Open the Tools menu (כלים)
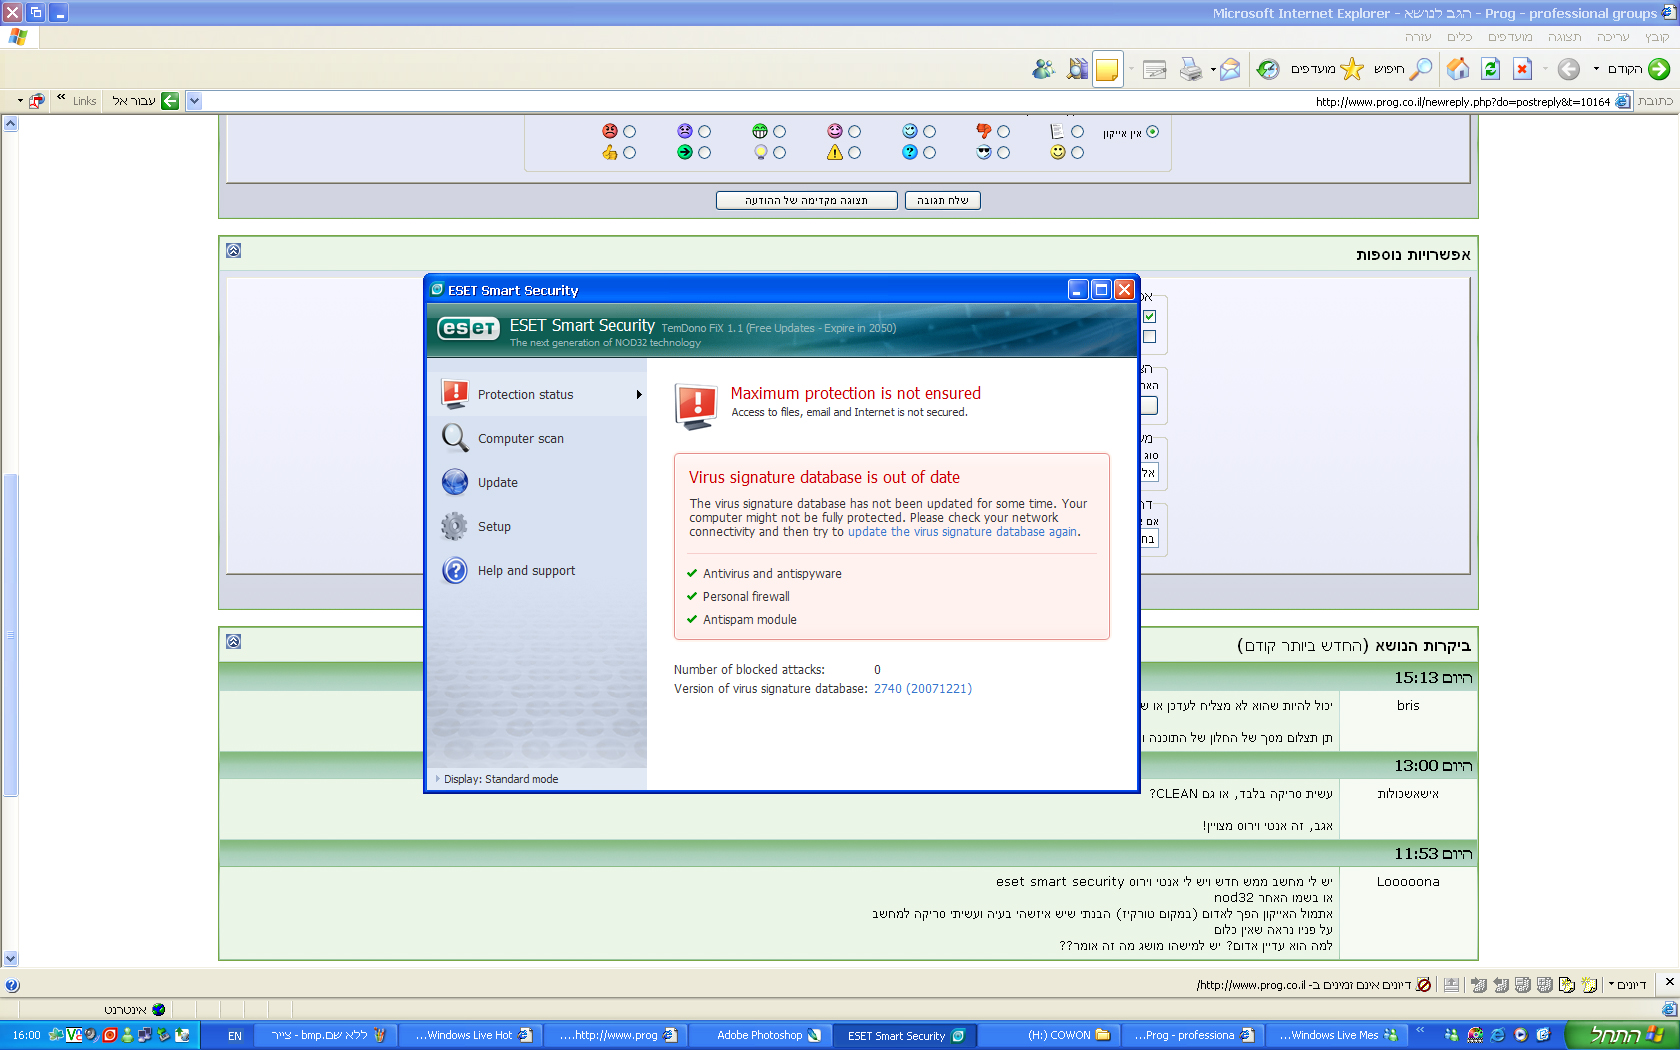The height and width of the screenshot is (1050, 1680). (1460, 37)
